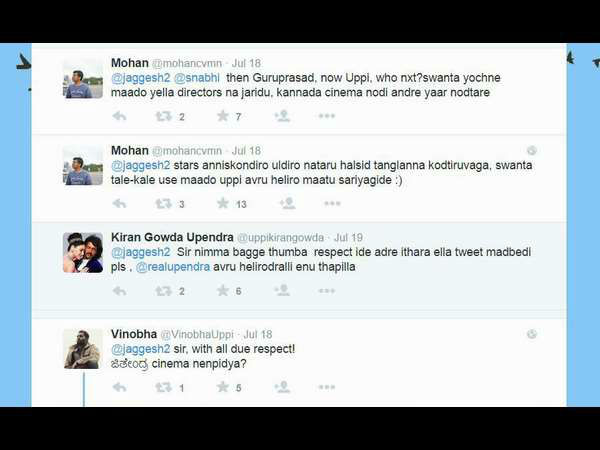Click the globe icon on Vinobha's tweet
This screenshot has height=450, width=600.
(532, 334)
